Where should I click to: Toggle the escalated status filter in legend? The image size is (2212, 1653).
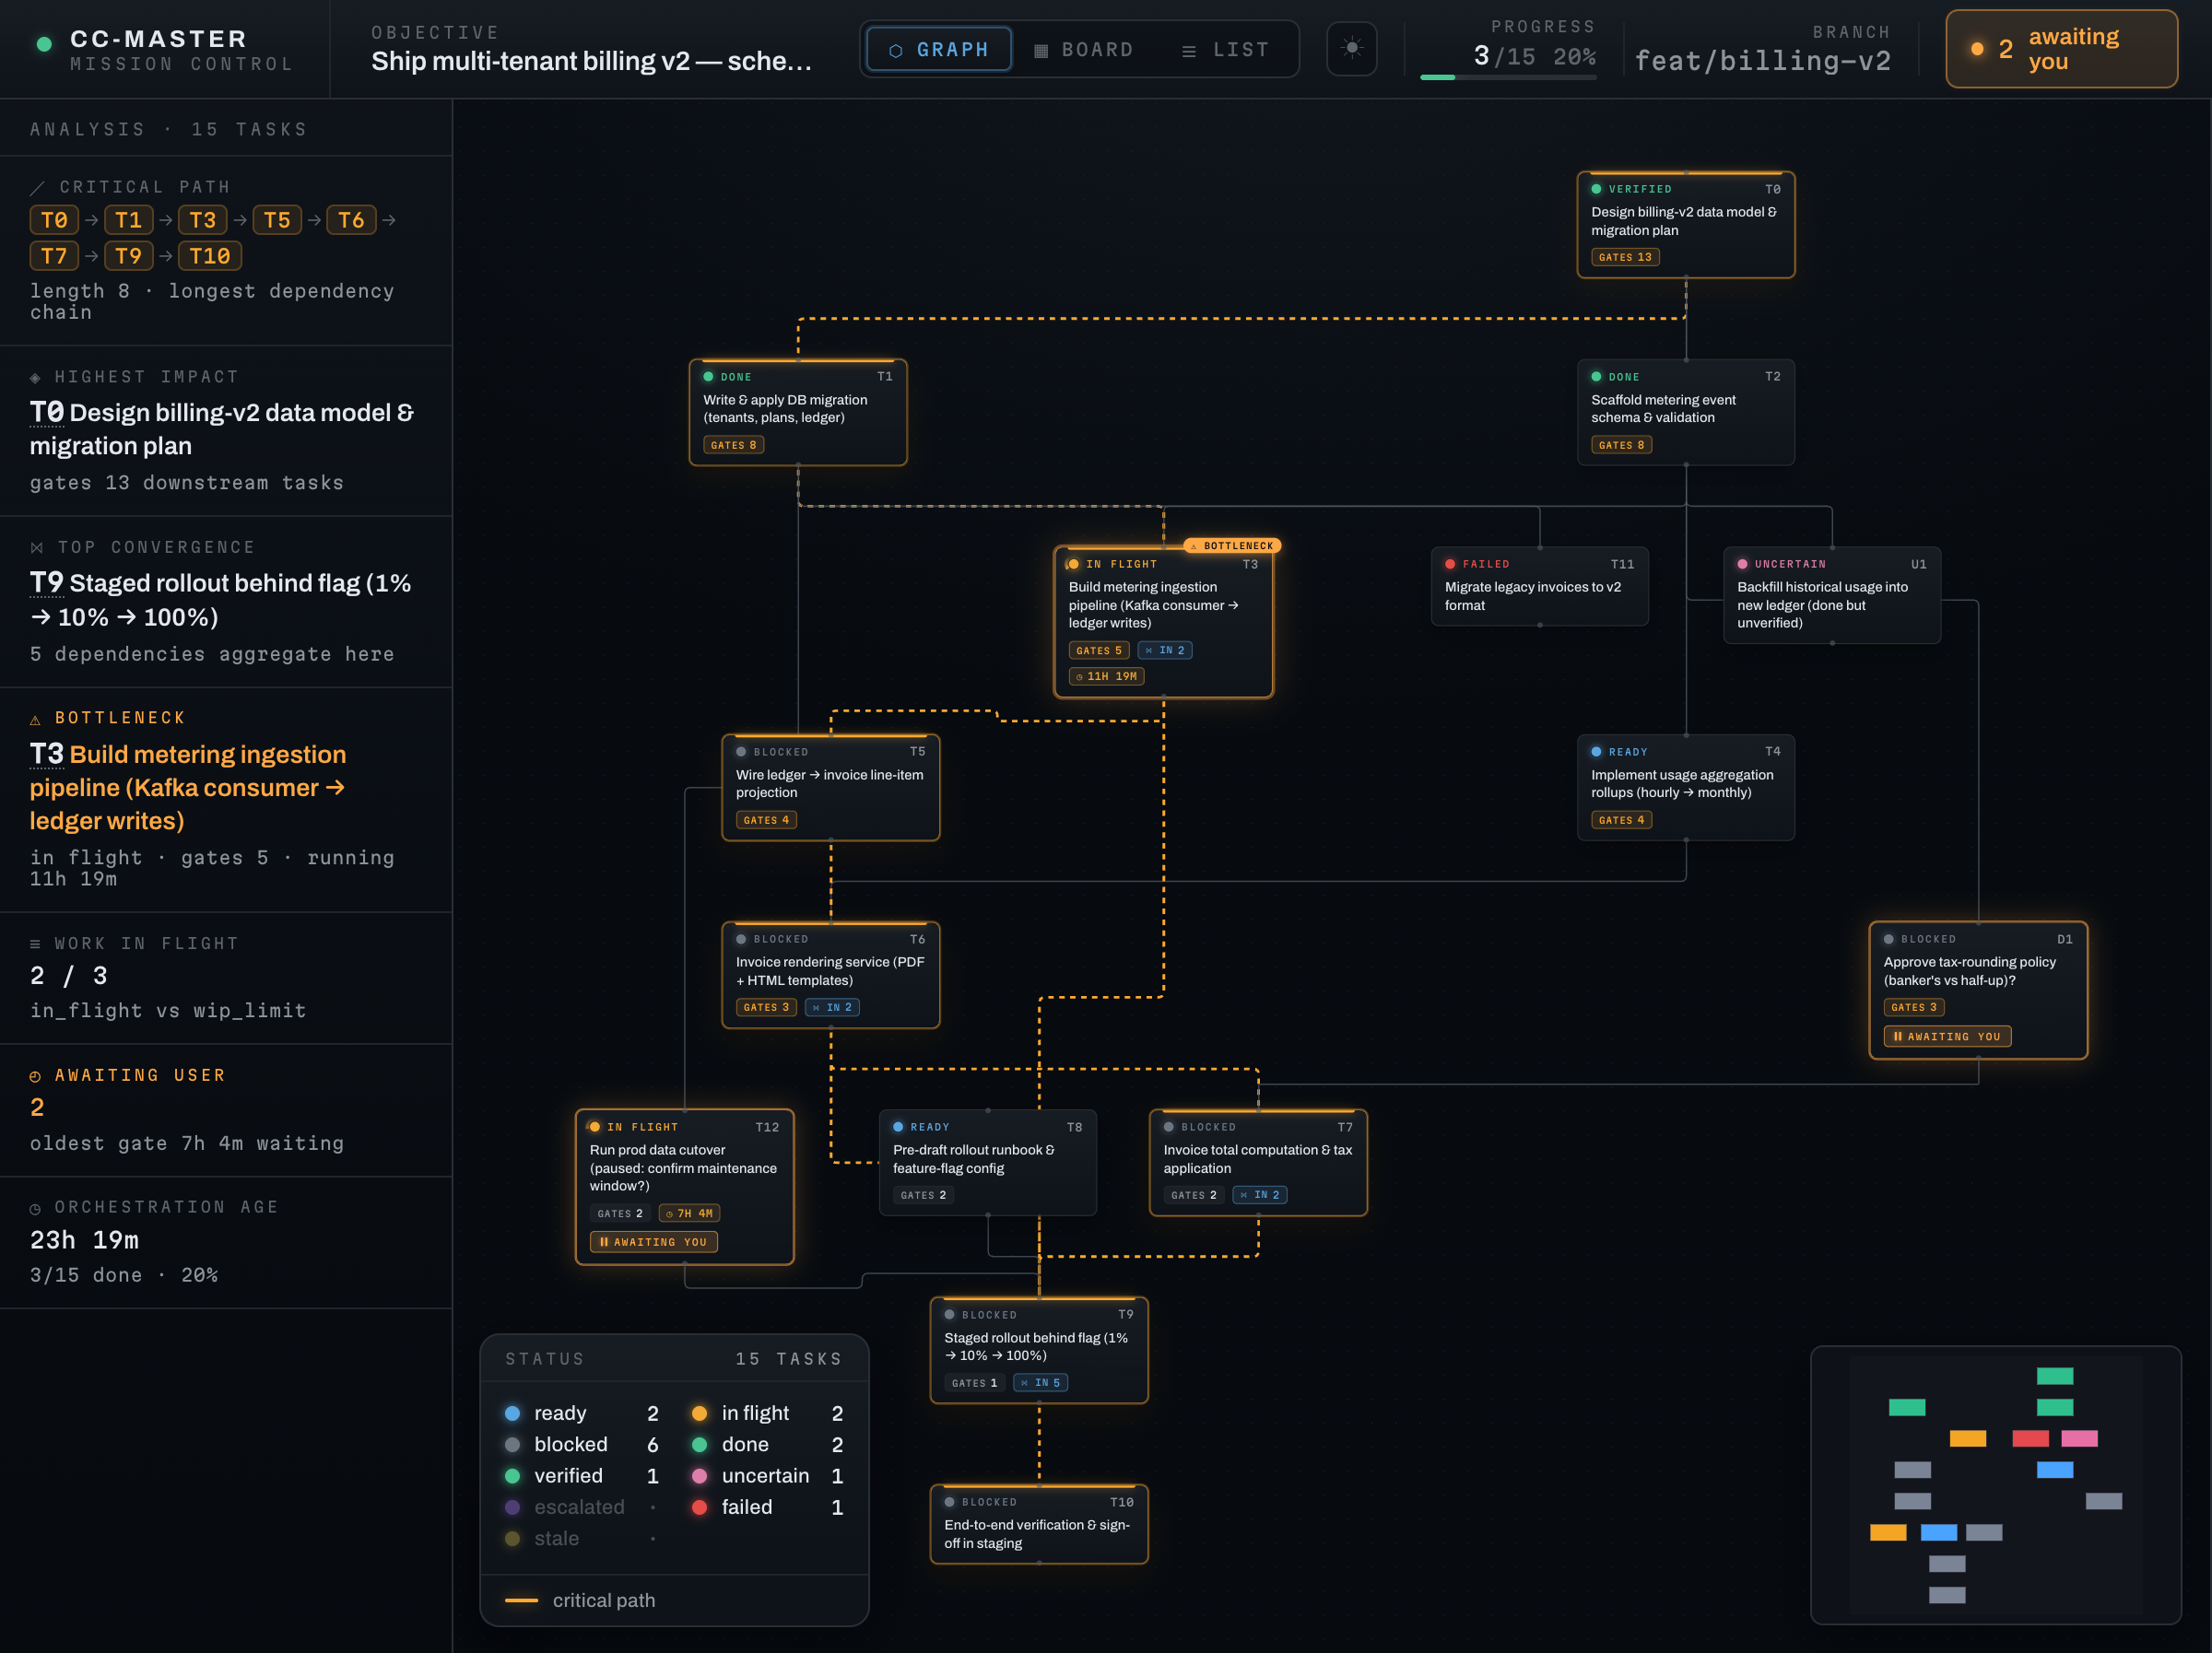[x=582, y=1507]
